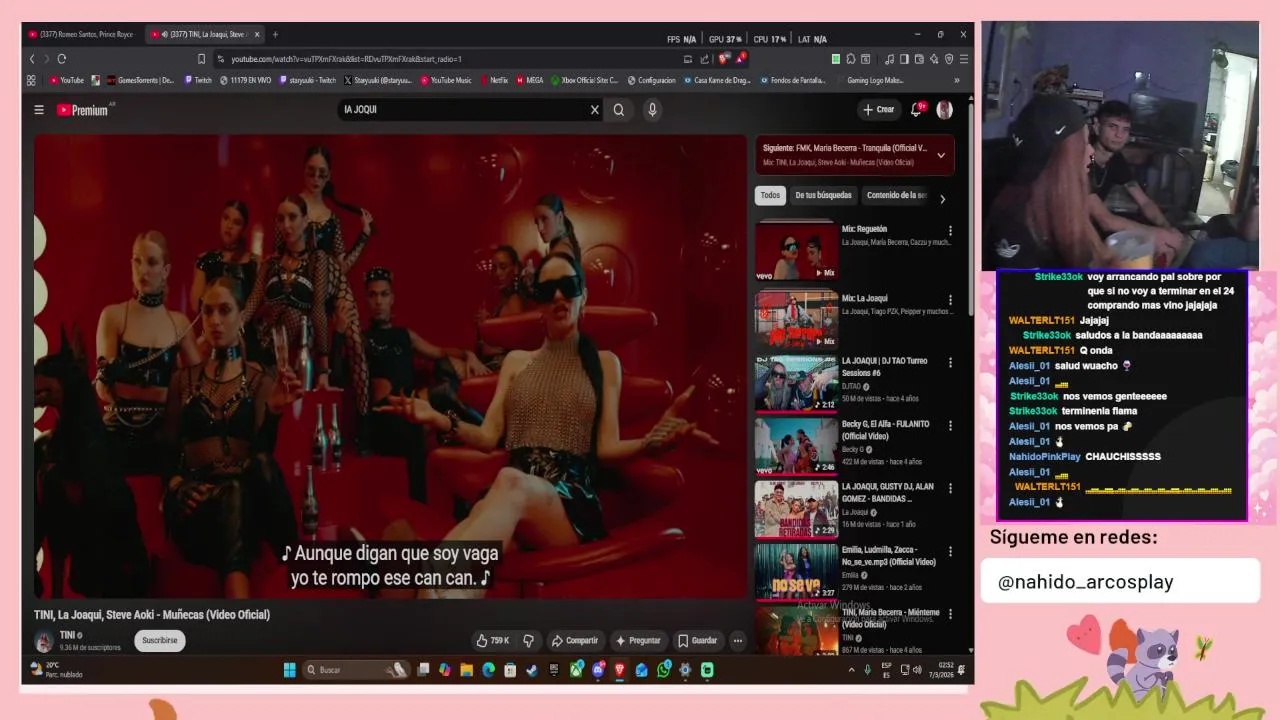Viewport: 1280px width, 720px height.
Task: Clear the search box text
Action: [594, 110]
